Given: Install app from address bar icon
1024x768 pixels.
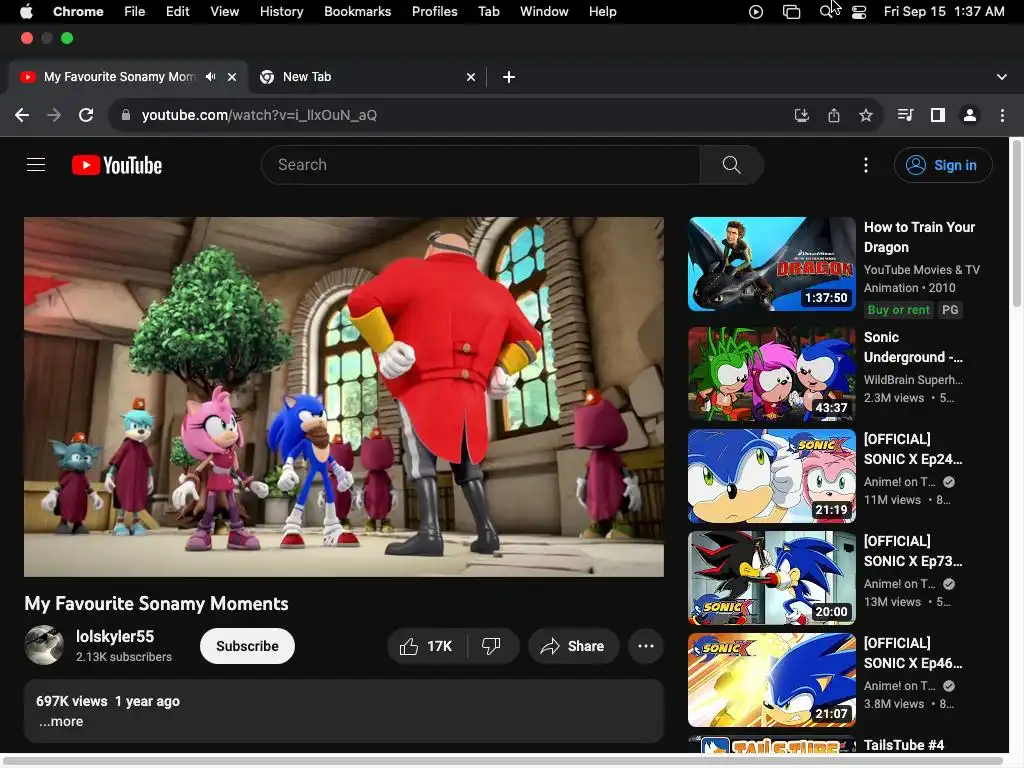Looking at the screenshot, I should [x=801, y=116].
